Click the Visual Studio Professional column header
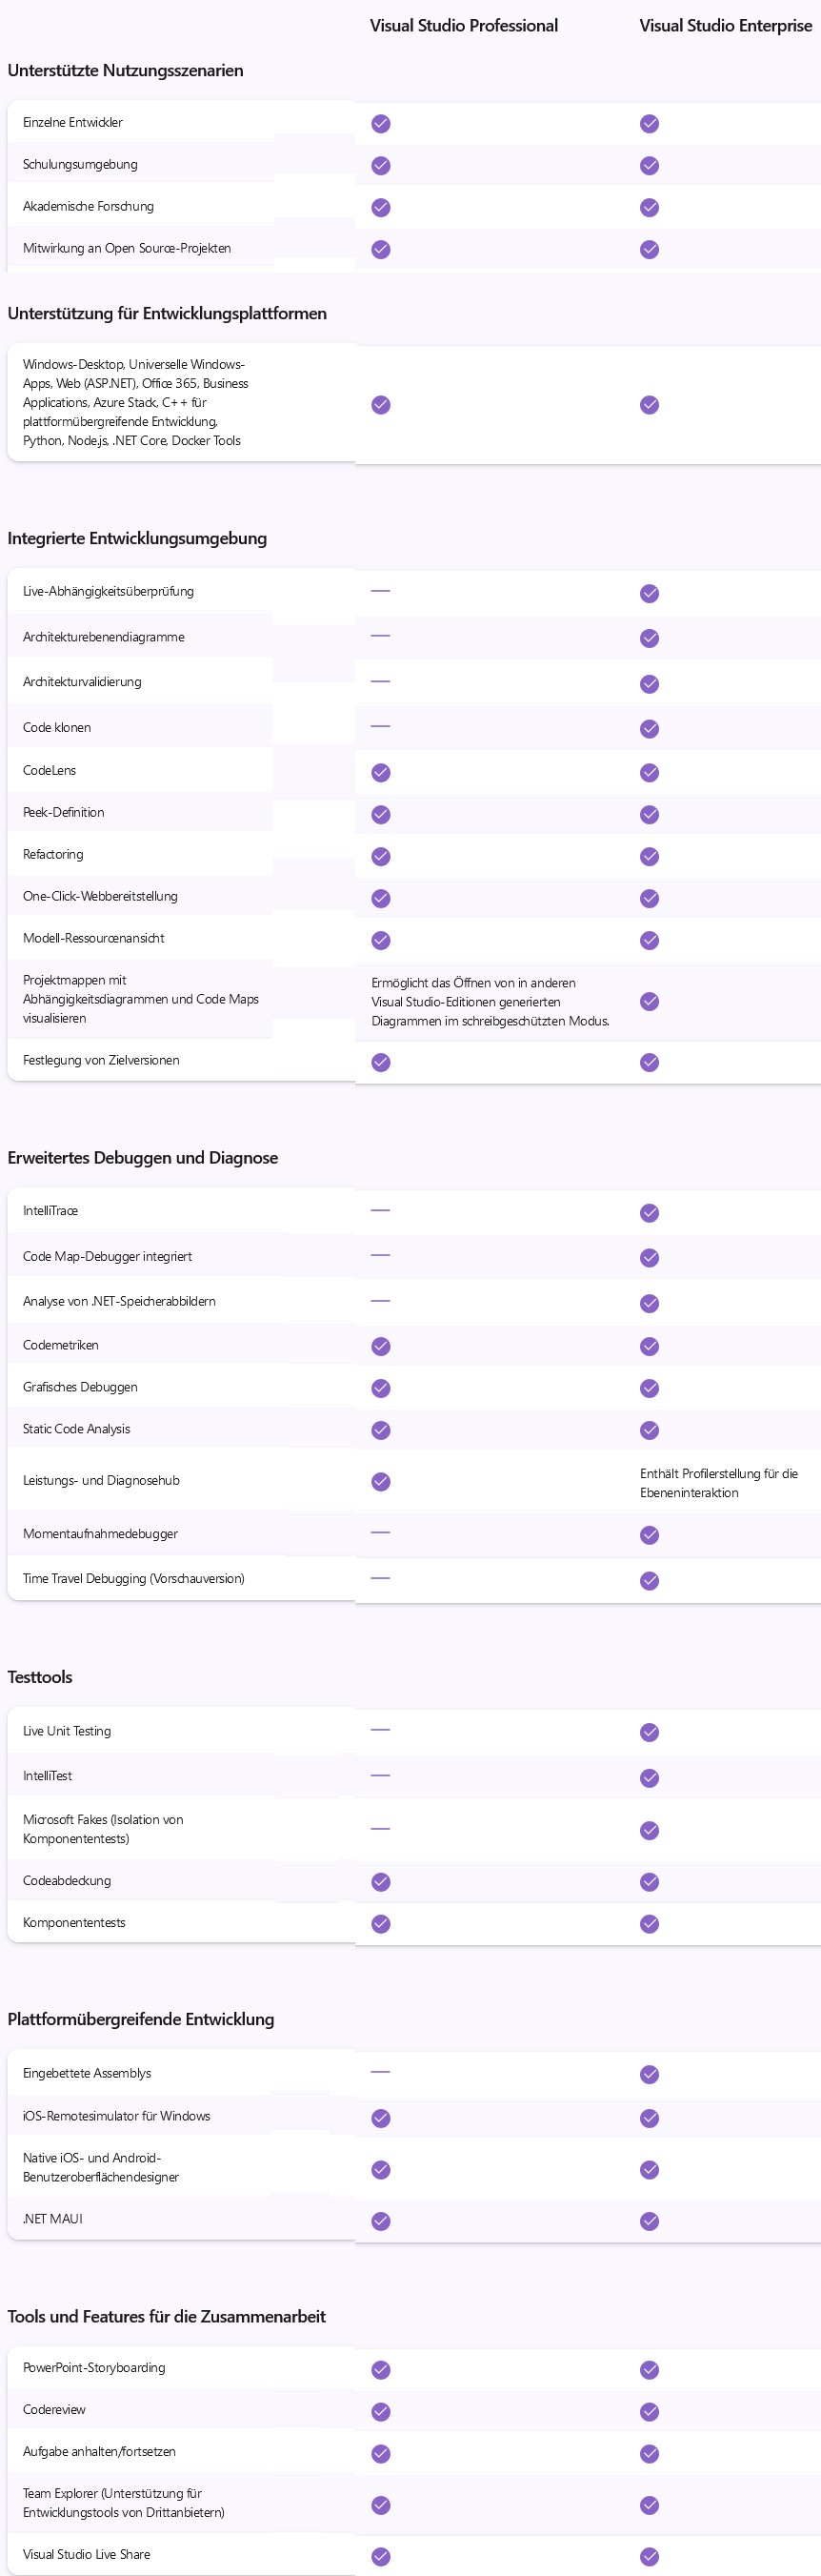Image resolution: width=821 pixels, height=2576 pixels. coord(464,26)
